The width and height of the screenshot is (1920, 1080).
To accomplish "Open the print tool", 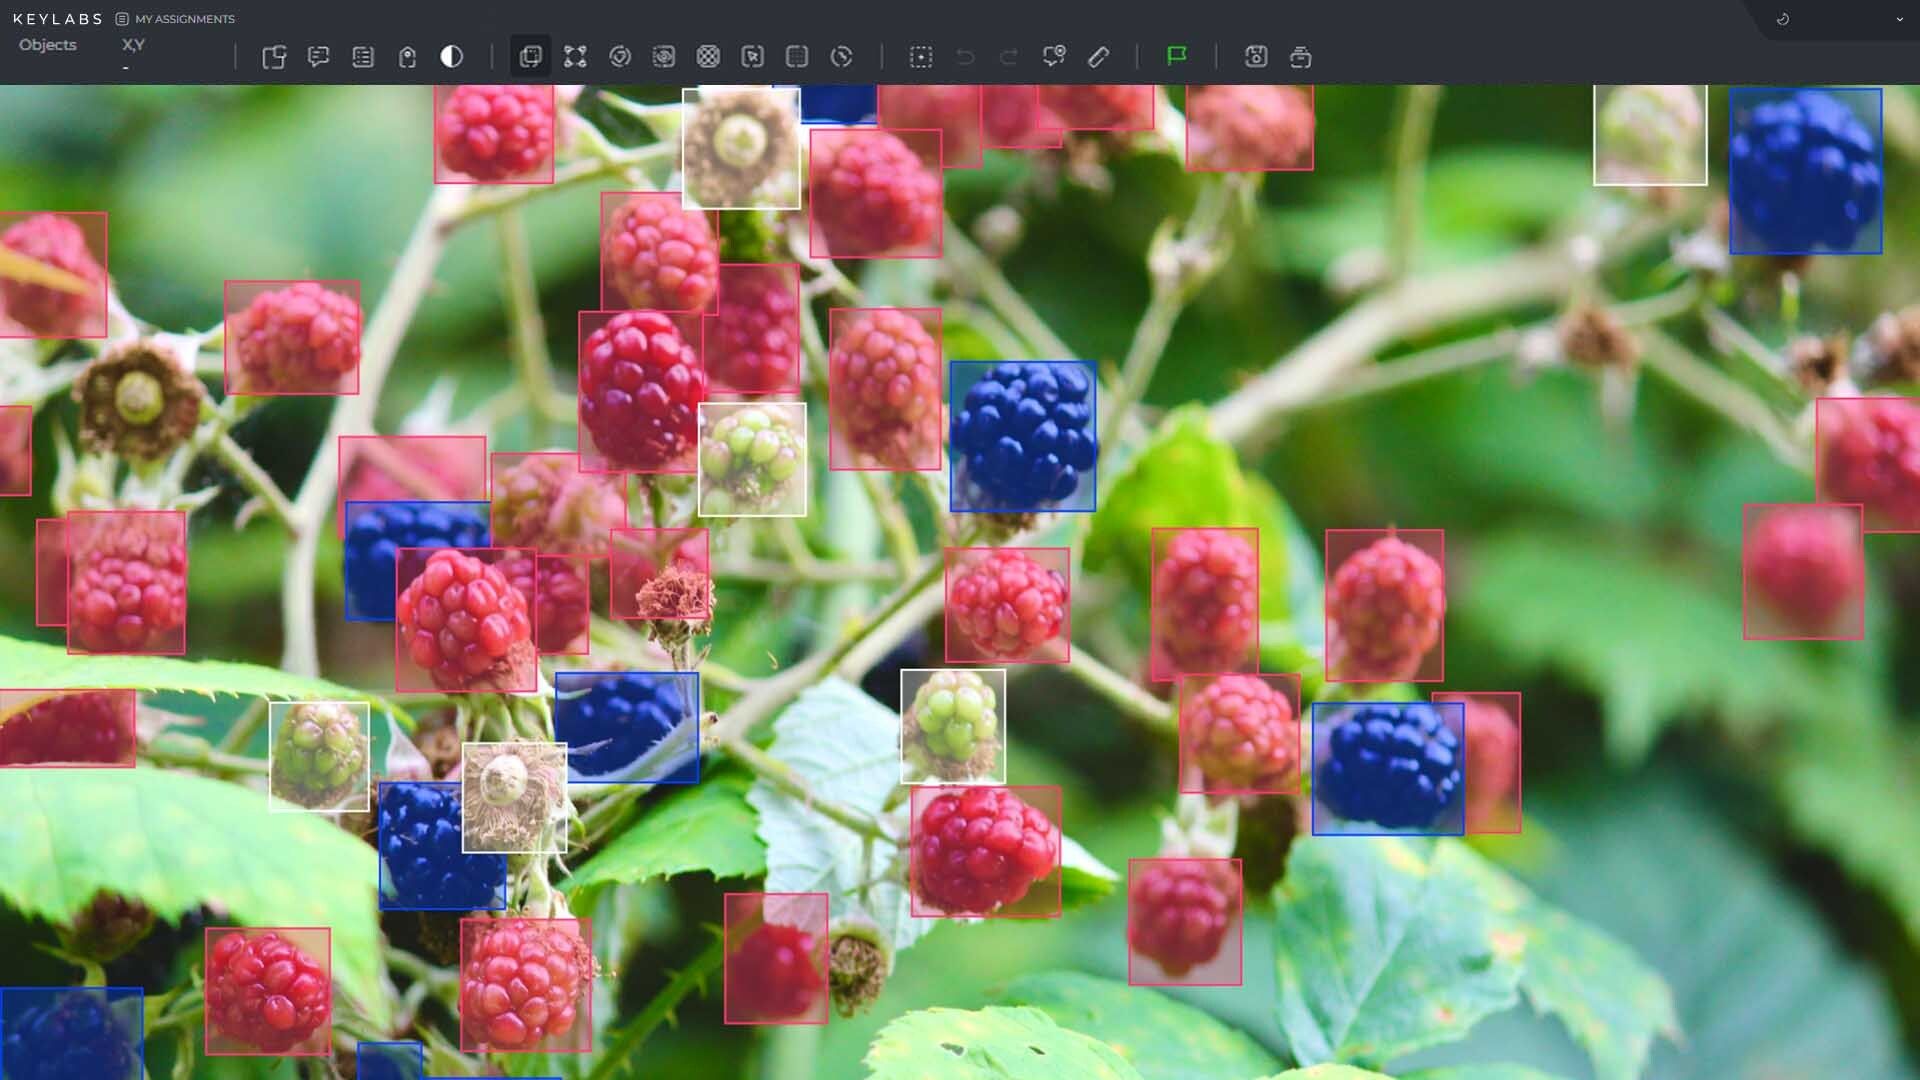I will pyautogui.click(x=1301, y=57).
